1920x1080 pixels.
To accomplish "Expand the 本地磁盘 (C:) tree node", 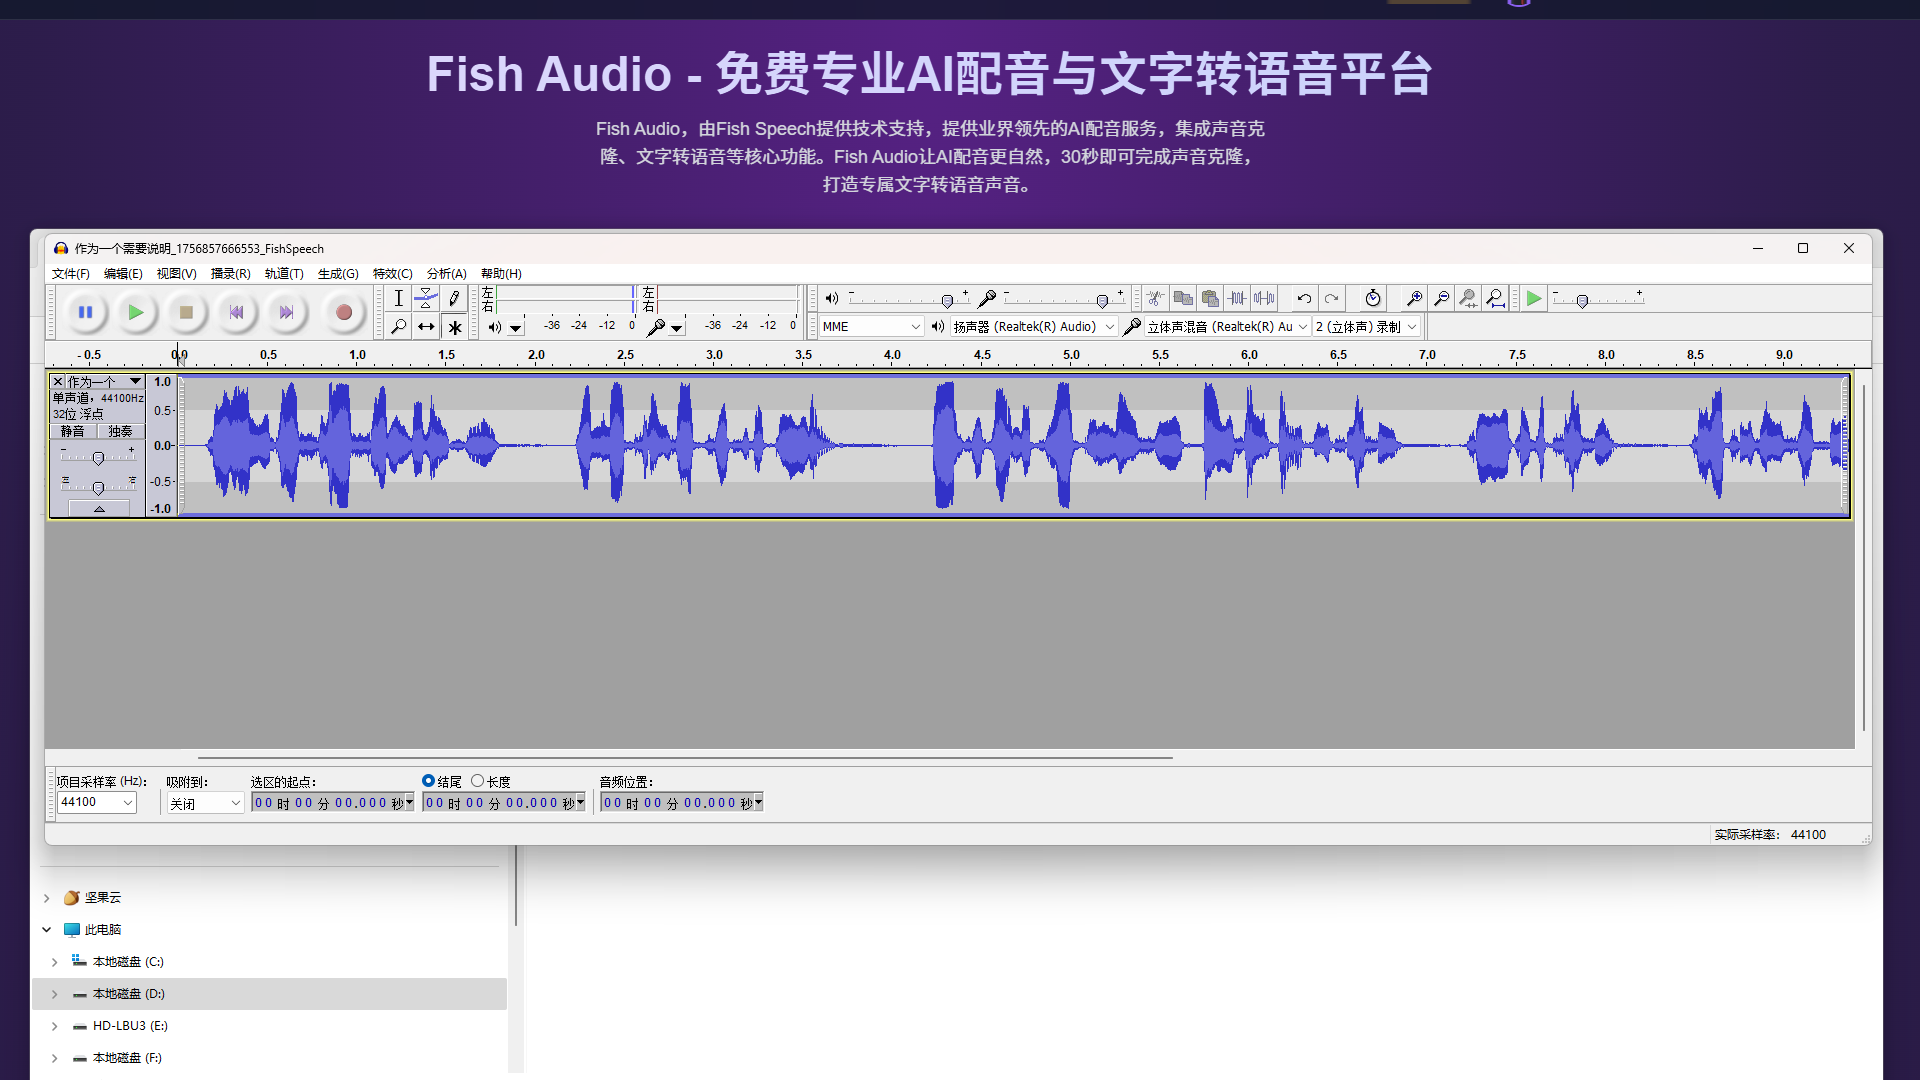I will (55, 961).
